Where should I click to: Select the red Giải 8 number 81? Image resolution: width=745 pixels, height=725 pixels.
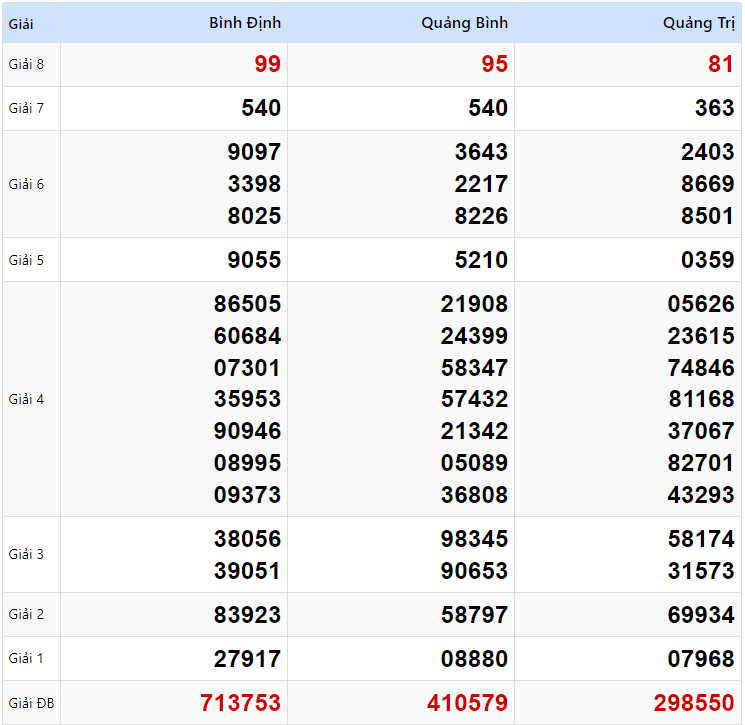coord(720,65)
